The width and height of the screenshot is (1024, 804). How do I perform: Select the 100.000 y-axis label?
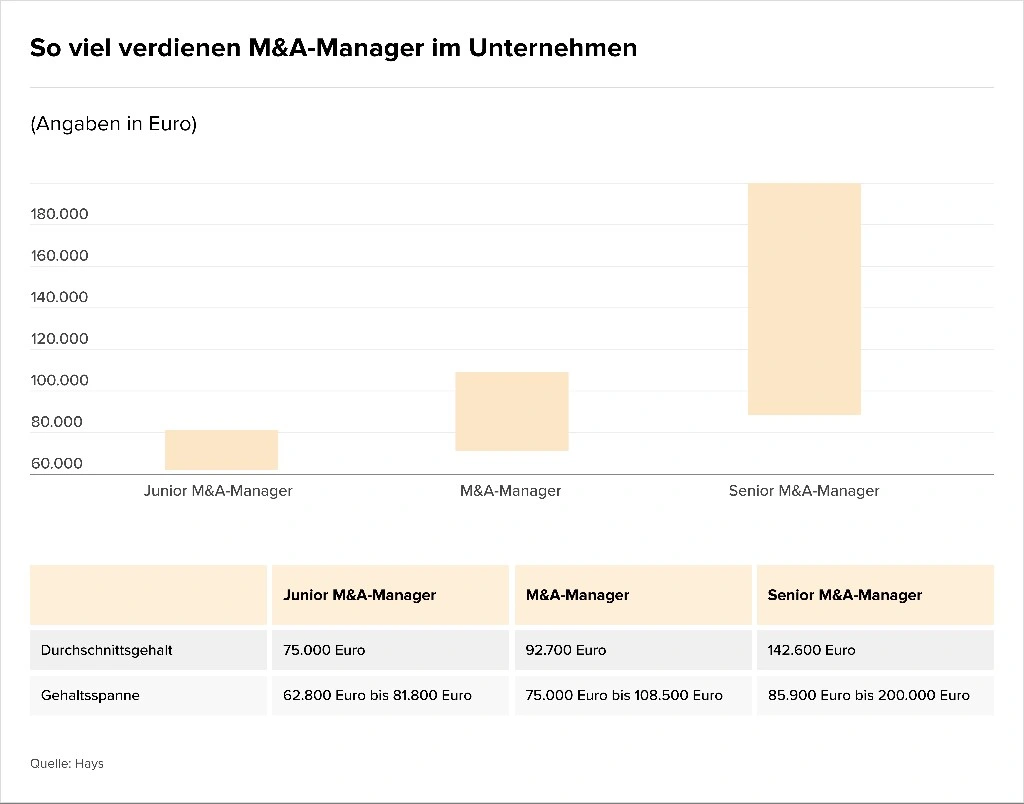(x=60, y=380)
